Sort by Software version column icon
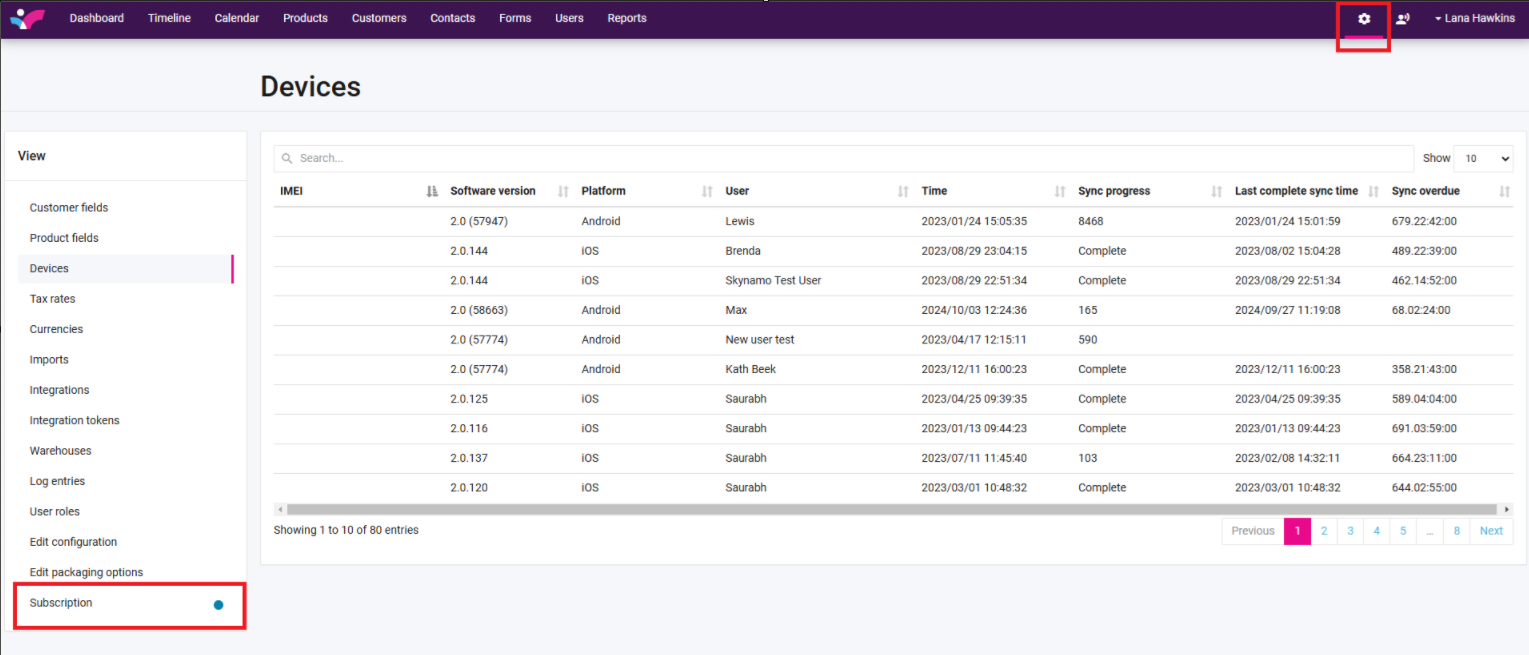 coord(563,191)
